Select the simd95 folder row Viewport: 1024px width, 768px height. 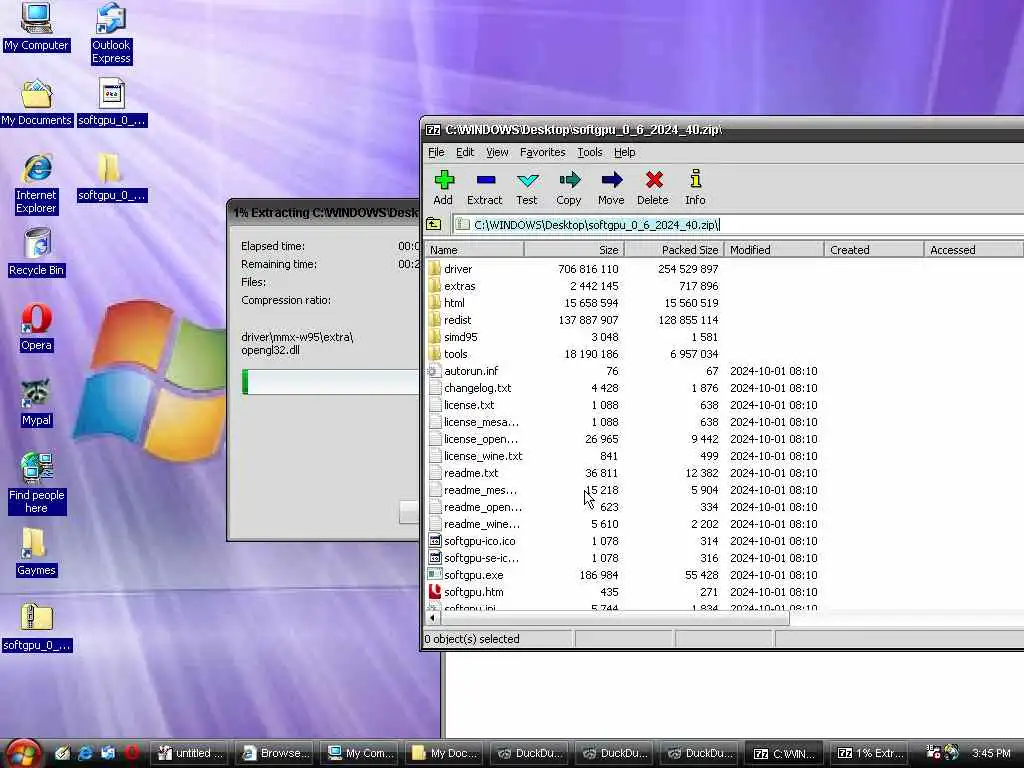coord(460,337)
